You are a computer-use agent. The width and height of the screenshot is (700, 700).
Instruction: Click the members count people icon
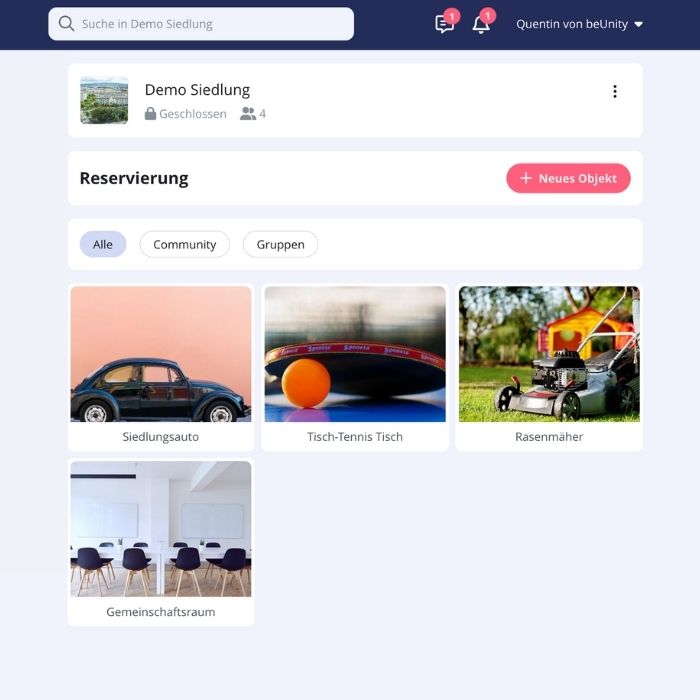pos(248,114)
